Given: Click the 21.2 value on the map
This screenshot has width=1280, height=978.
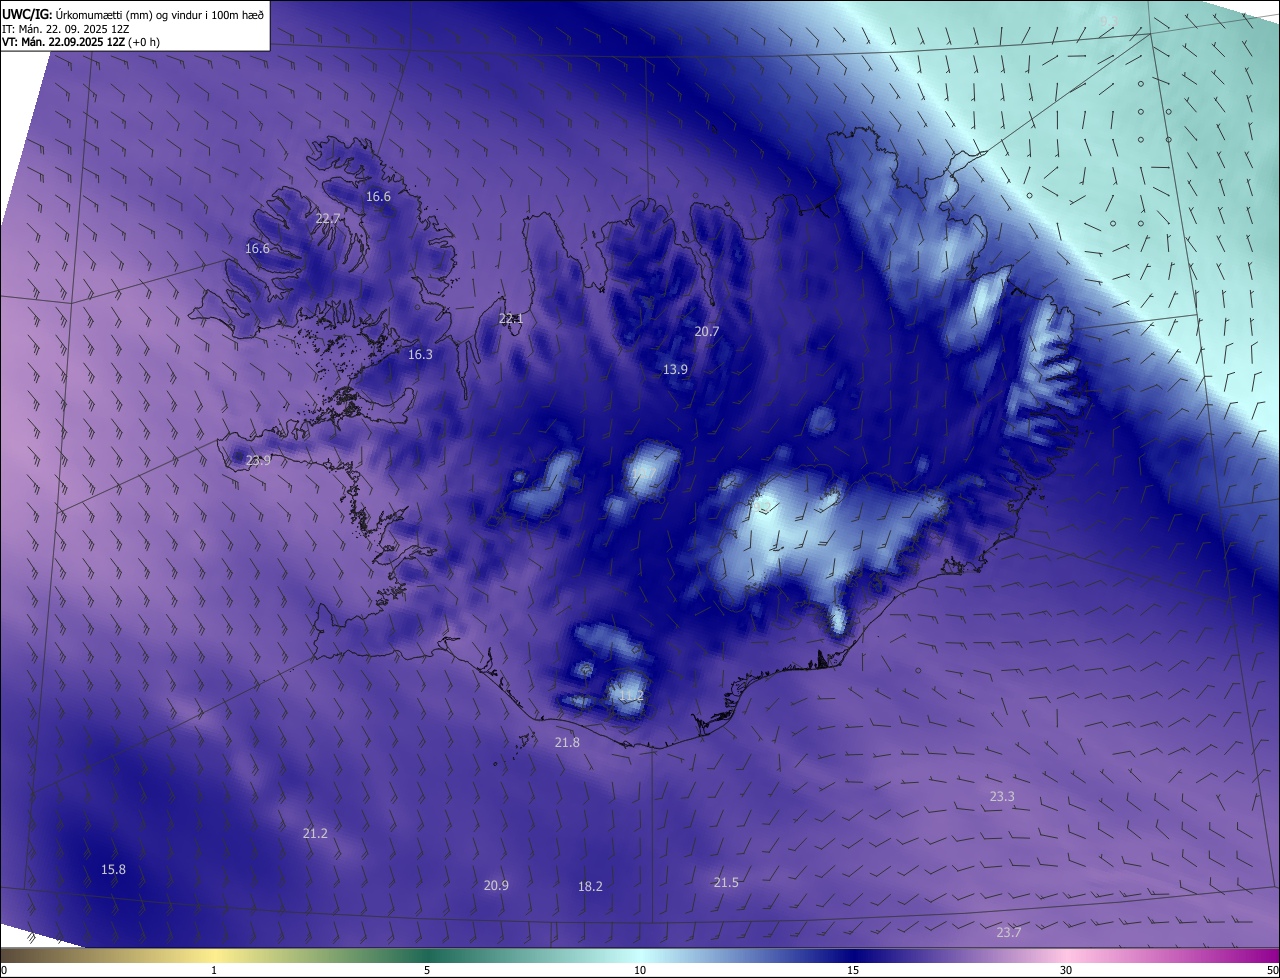Looking at the screenshot, I should click(315, 833).
